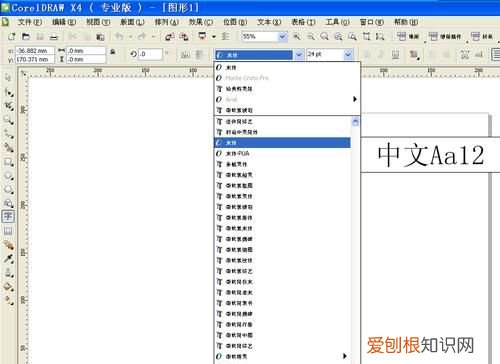Click the Zoom Out magnifier icon
This screenshot has width=500, height=364.
[x=311, y=36]
